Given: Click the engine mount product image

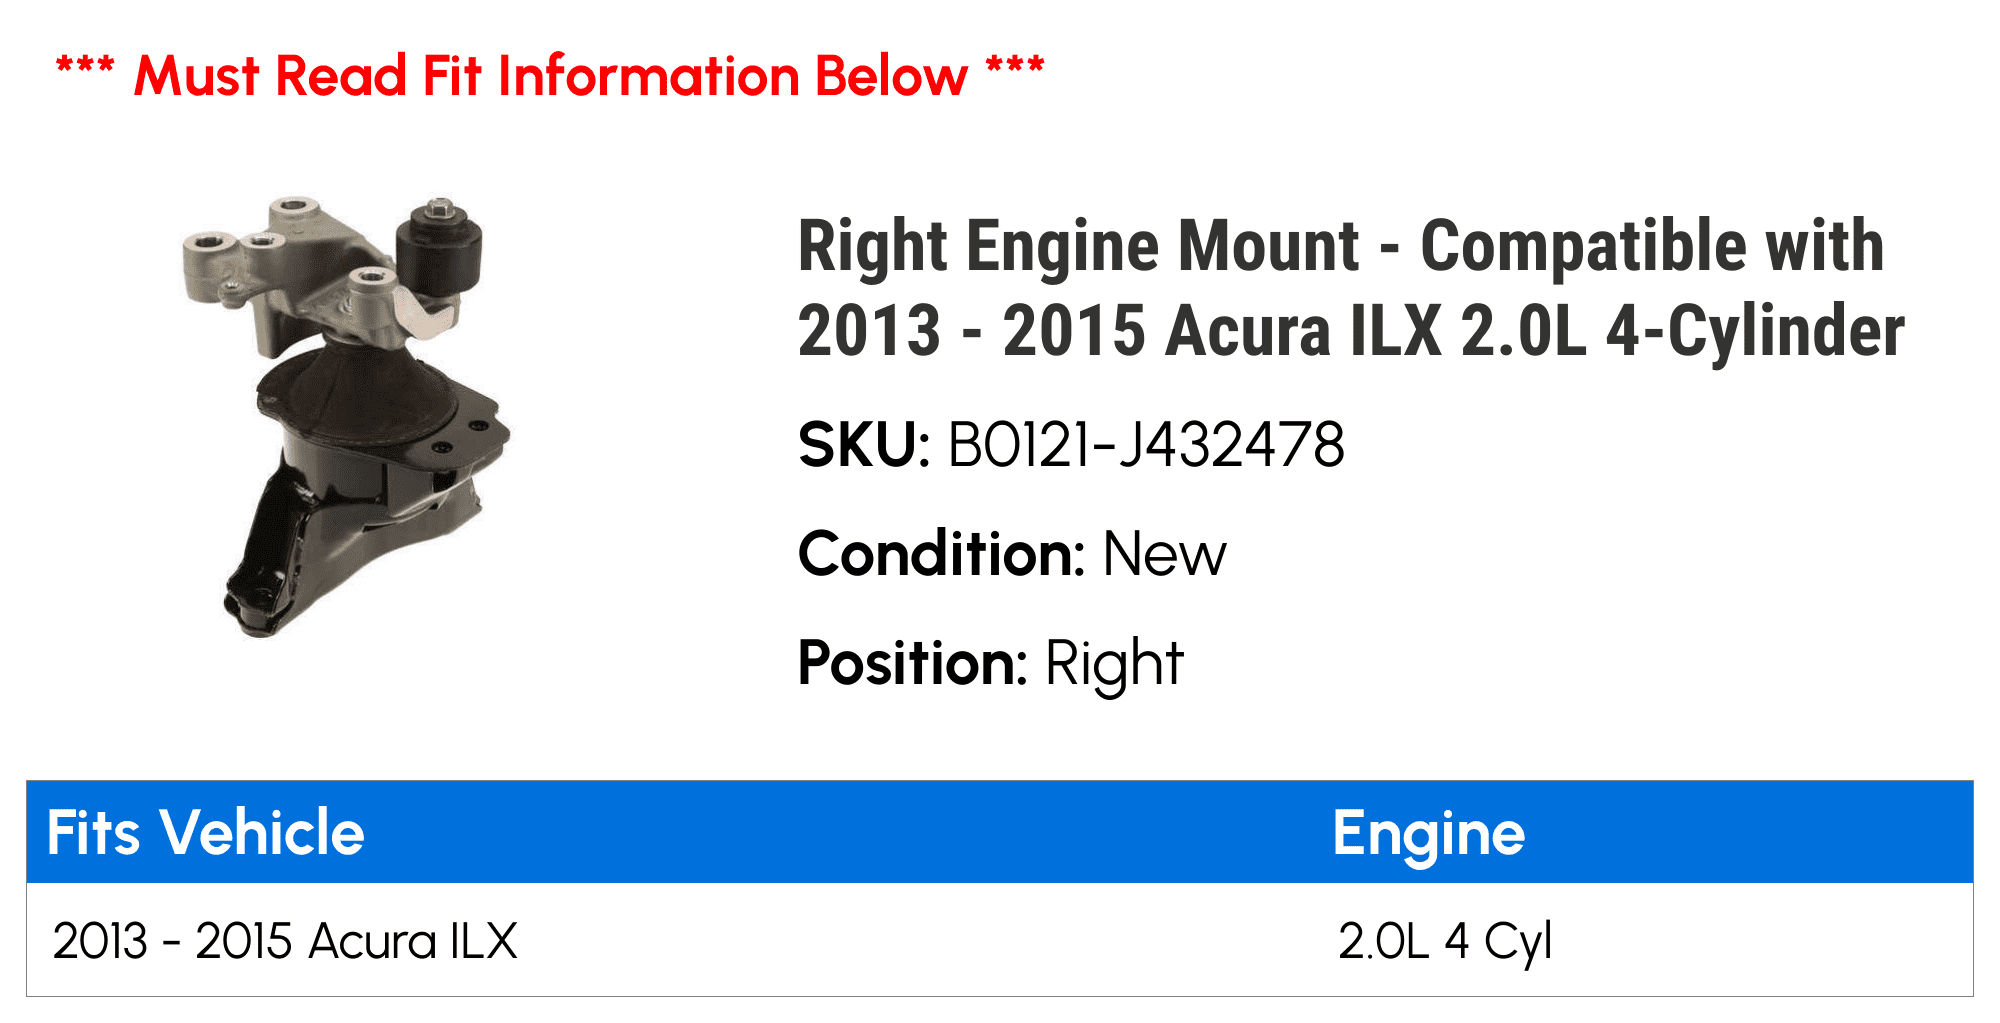Looking at the screenshot, I should [346, 416].
